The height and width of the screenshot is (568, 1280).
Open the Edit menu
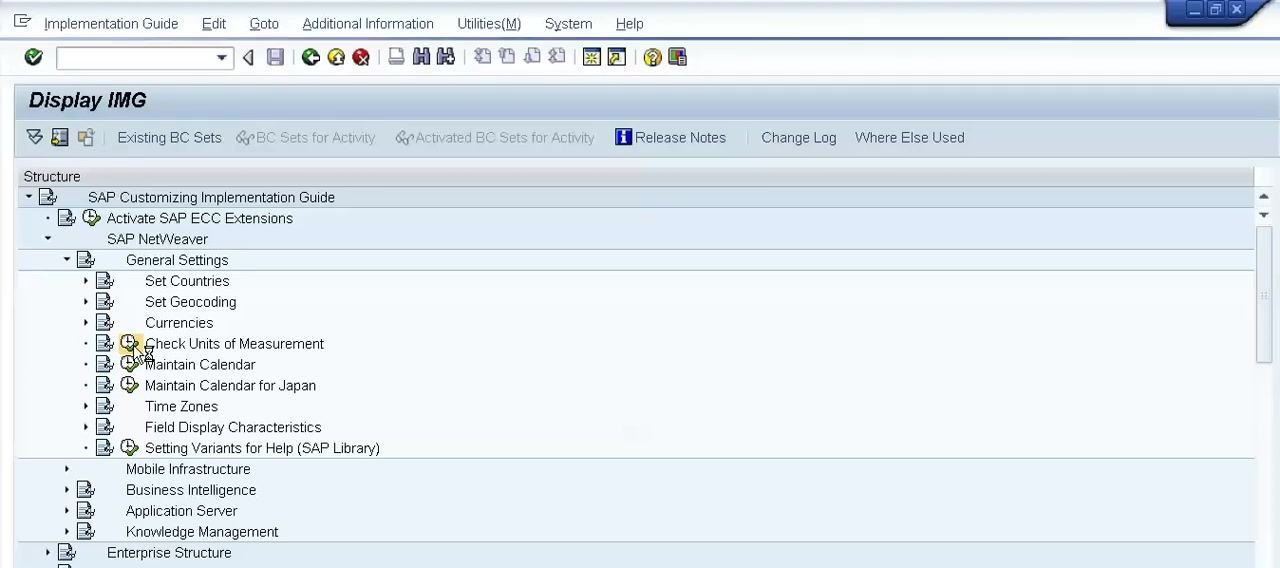(214, 23)
